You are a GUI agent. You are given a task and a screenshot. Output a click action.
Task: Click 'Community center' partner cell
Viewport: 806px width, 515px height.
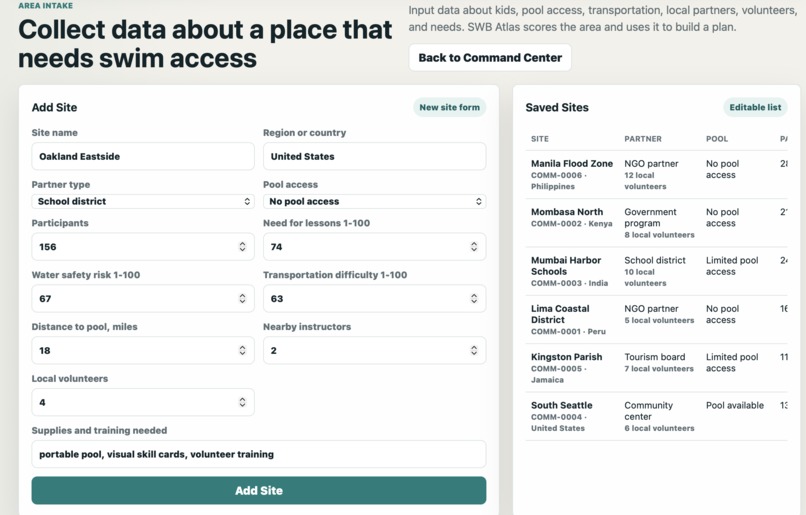pyautogui.click(x=649, y=411)
